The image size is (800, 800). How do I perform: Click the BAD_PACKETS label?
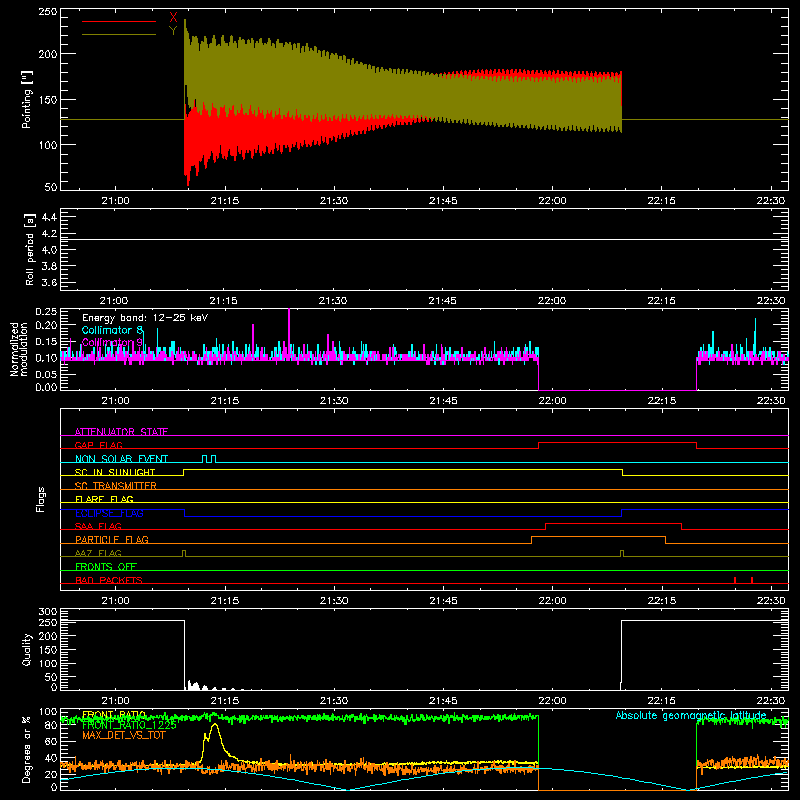pos(109,580)
